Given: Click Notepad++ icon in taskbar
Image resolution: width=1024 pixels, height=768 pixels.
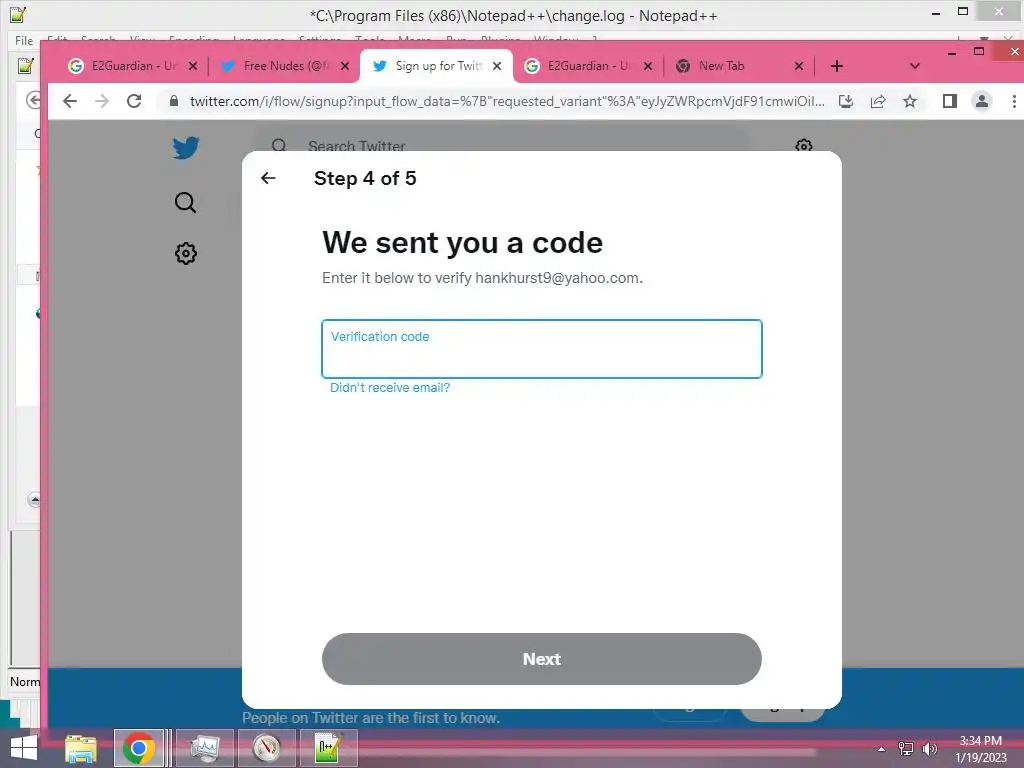Looking at the screenshot, I should [x=328, y=748].
